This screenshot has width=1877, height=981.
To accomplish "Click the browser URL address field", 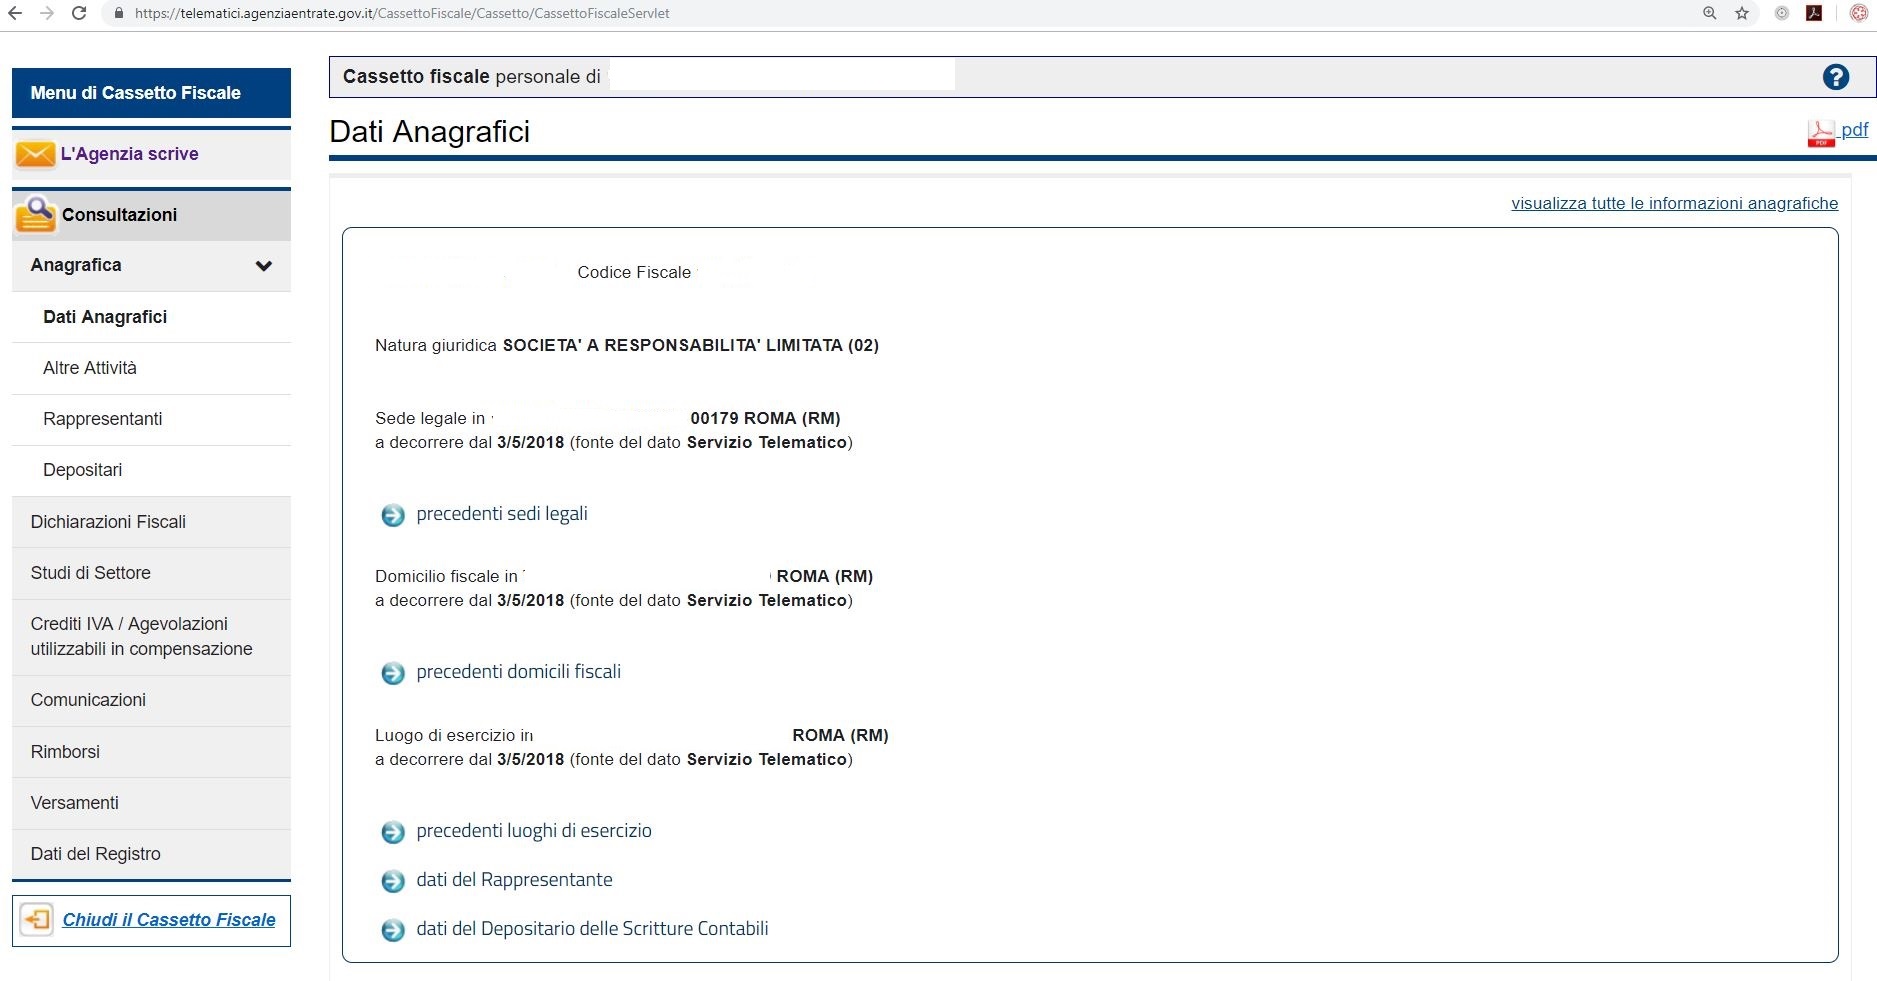I will click(900, 14).
